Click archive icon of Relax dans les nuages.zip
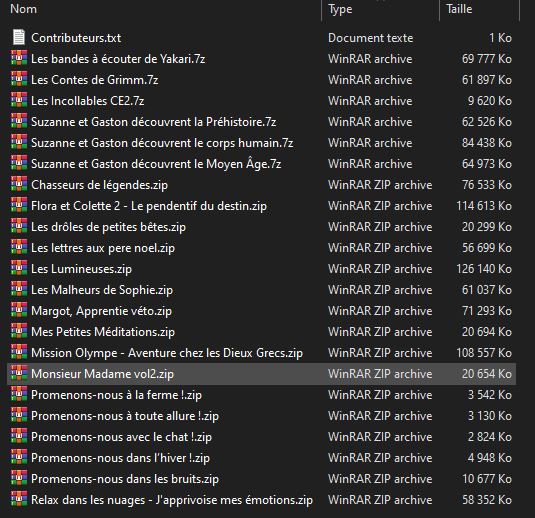535x518 pixels. (19, 500)
